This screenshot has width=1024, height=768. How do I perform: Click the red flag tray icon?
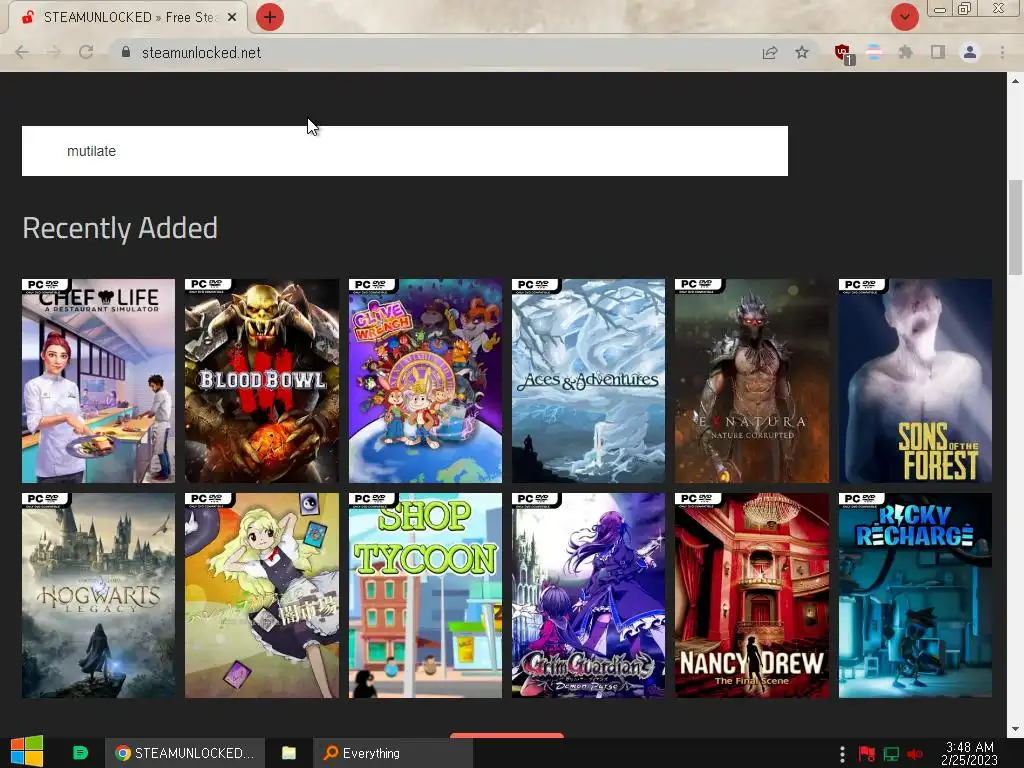pyautogui.click(x=867, y=754)
